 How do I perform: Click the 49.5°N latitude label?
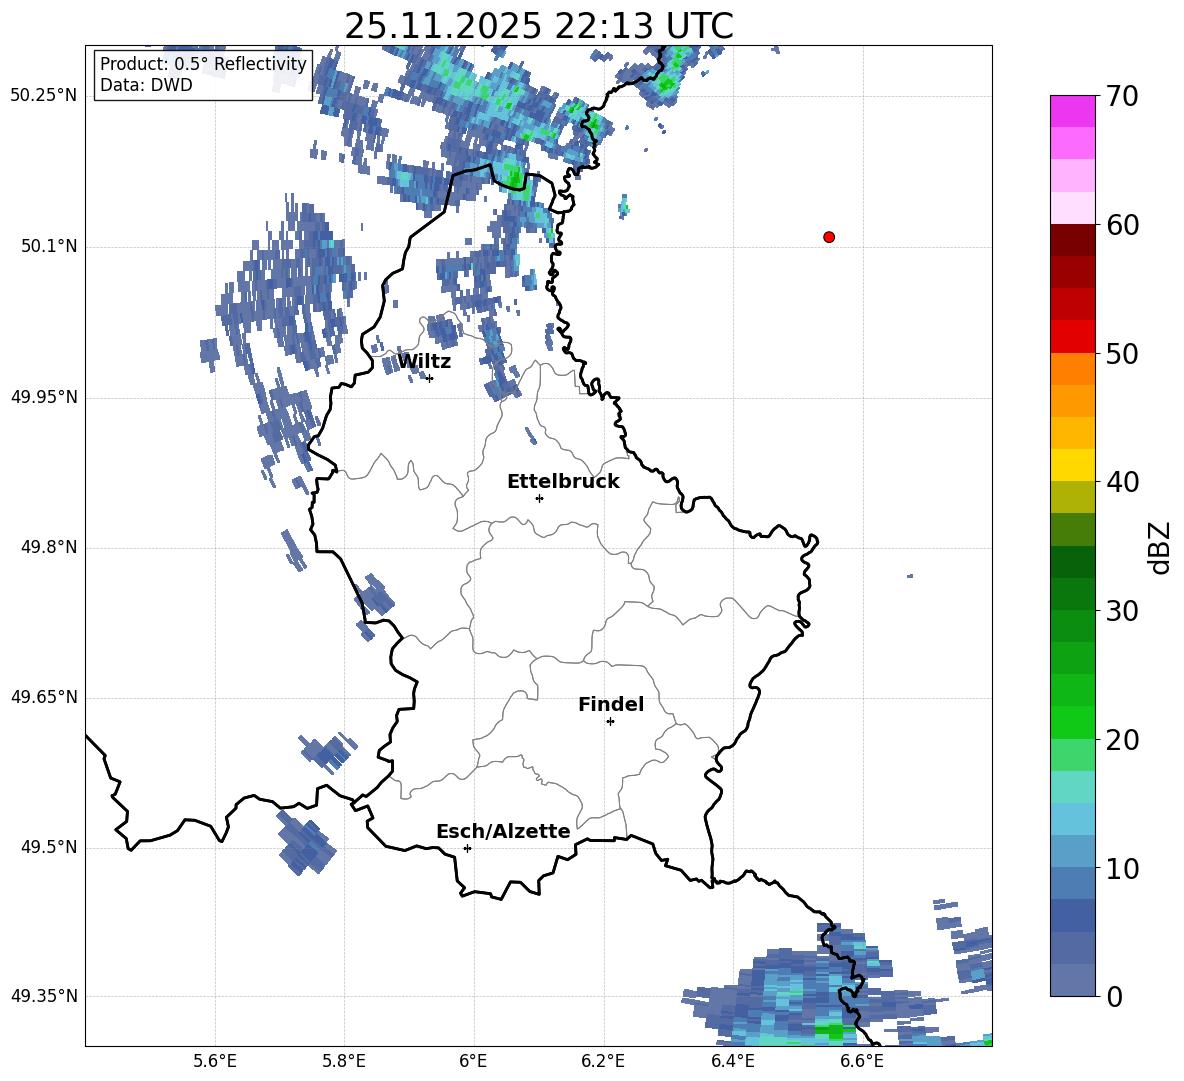[x=49, y=848]
